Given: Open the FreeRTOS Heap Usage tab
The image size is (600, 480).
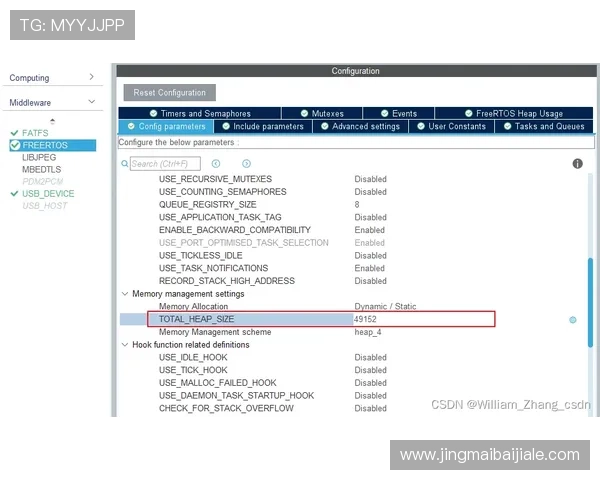Looking at the screenshot, I should coord(512,114).
